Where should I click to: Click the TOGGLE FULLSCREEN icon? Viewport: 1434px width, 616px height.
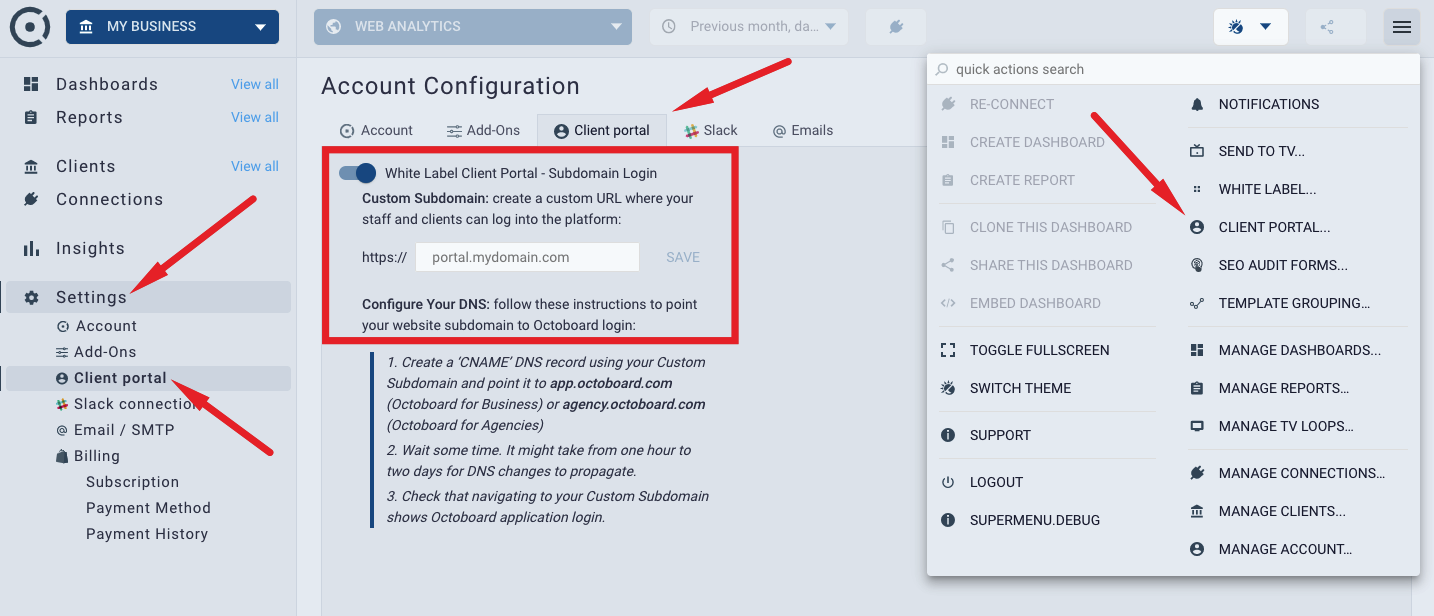[x=948, y=350]
